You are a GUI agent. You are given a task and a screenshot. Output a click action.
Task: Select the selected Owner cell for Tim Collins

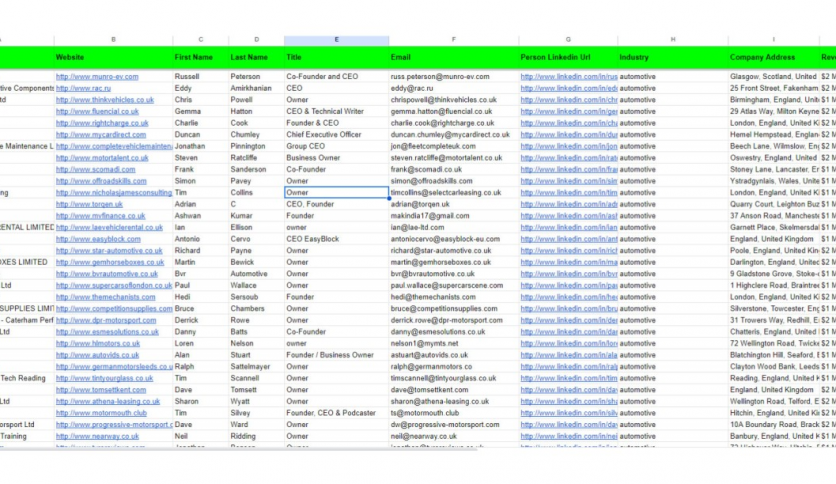336,193
